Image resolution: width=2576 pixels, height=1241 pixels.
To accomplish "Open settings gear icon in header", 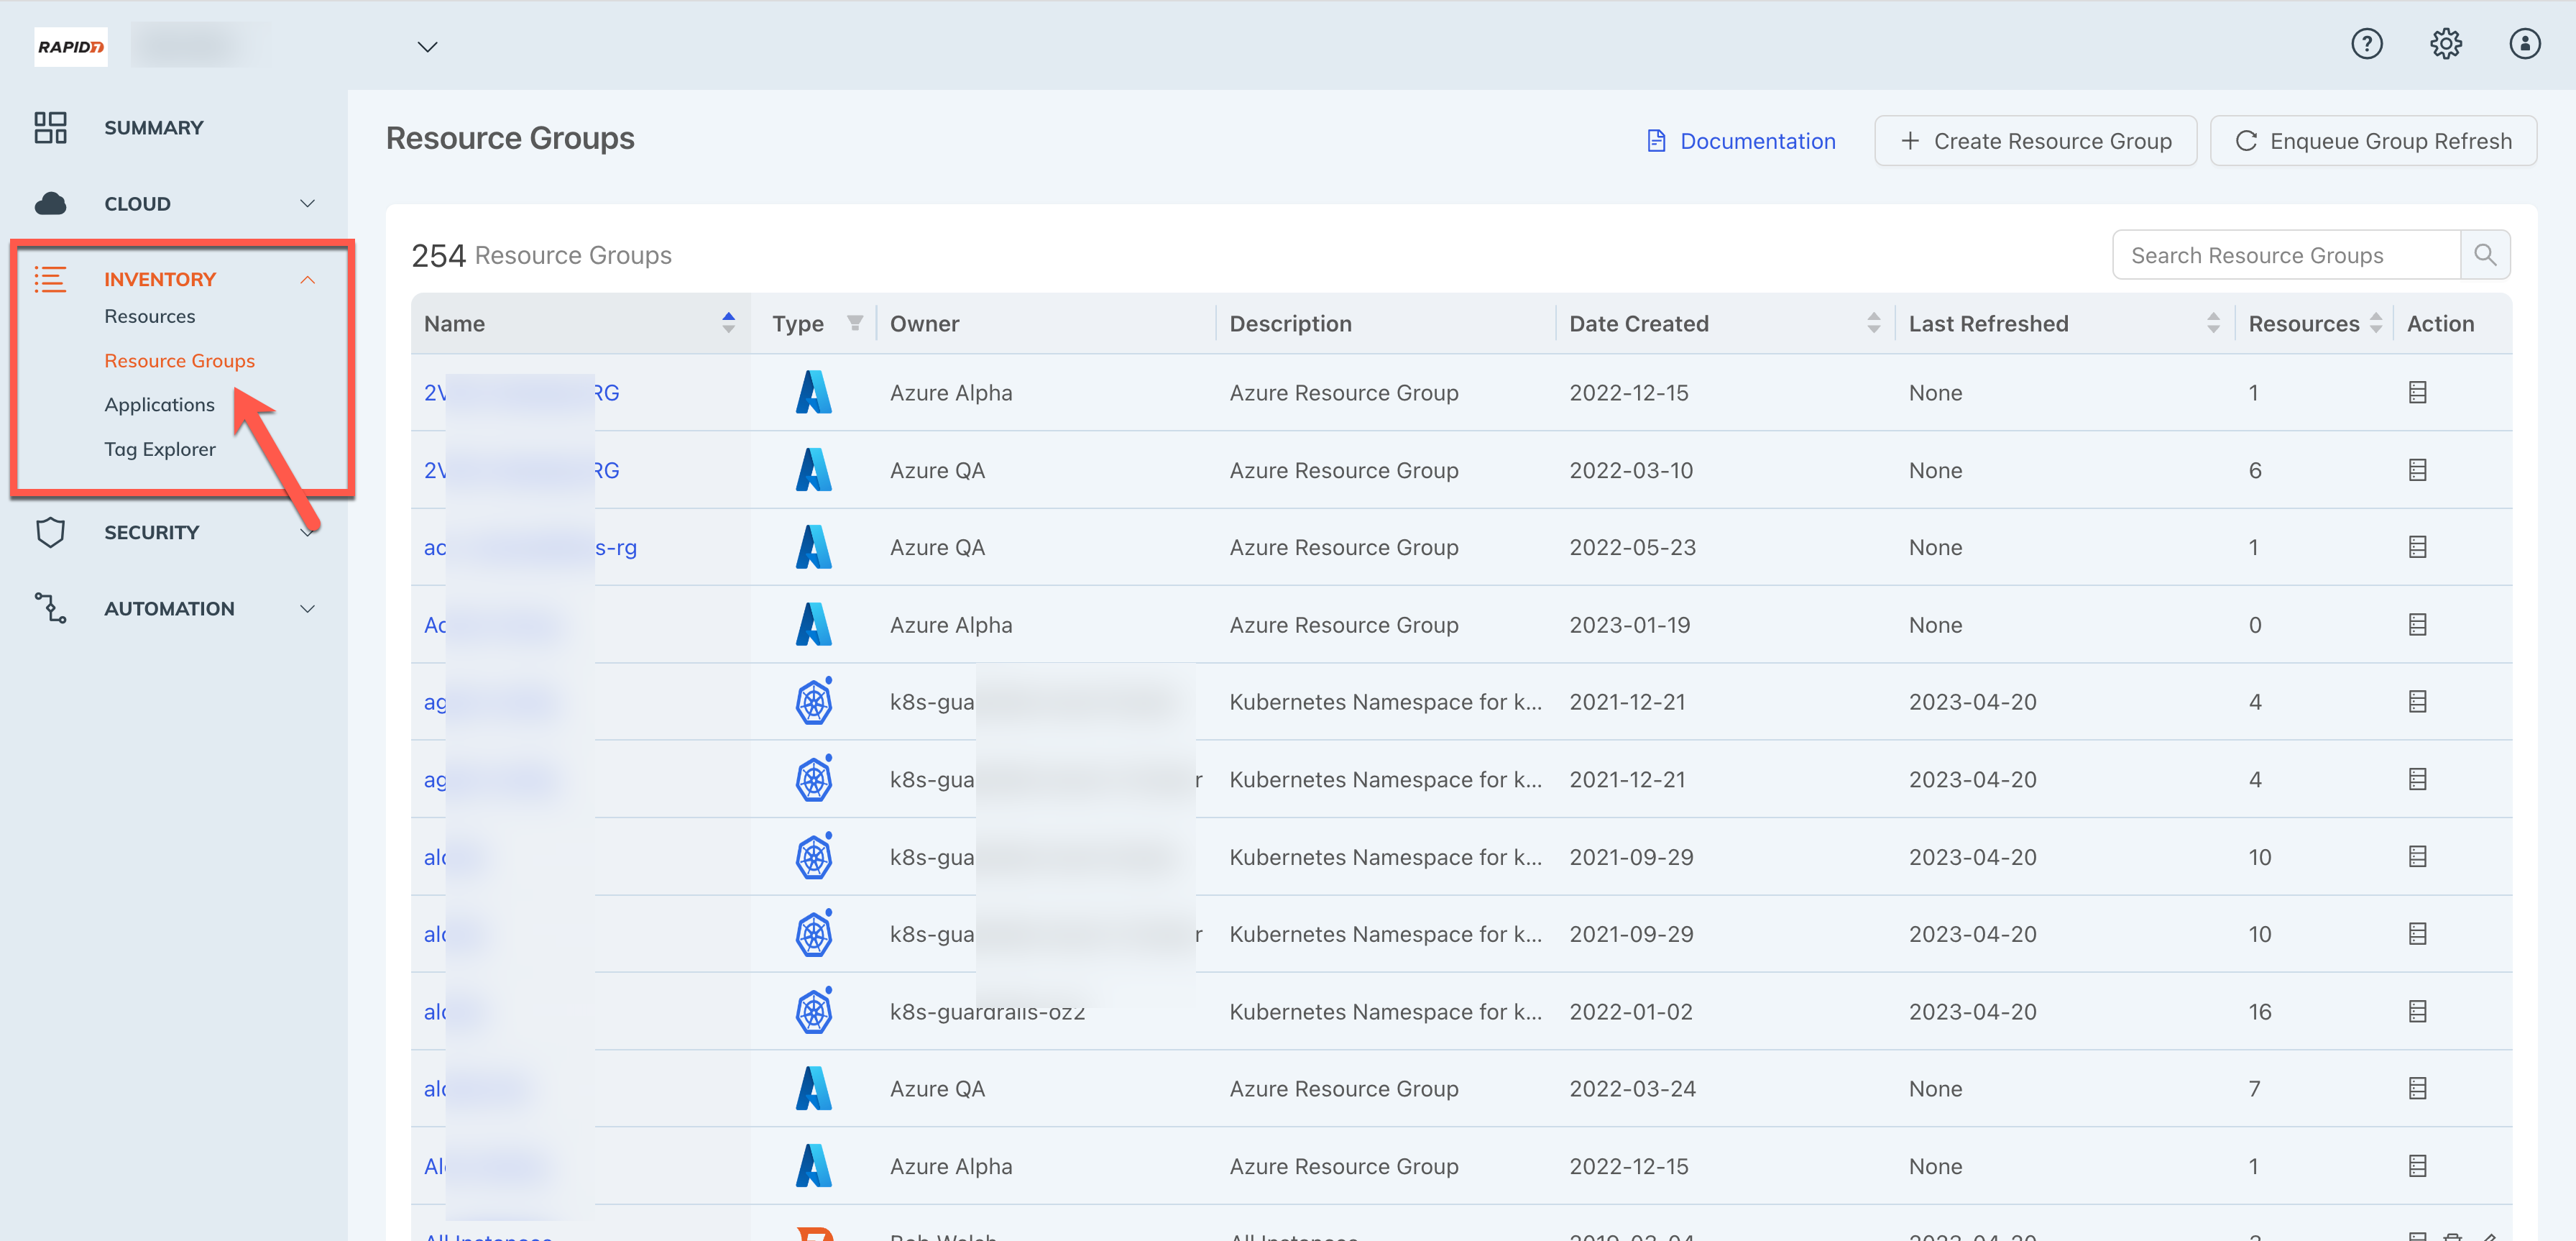I will (x=2445, y=44).
